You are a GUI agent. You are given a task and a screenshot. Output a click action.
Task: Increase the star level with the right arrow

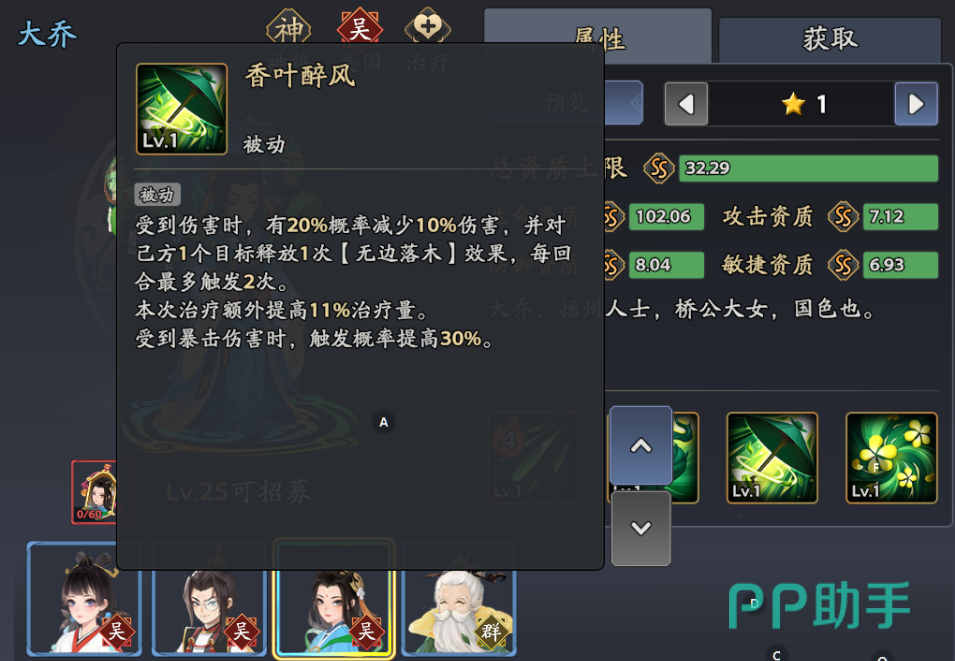coord(916,104)
